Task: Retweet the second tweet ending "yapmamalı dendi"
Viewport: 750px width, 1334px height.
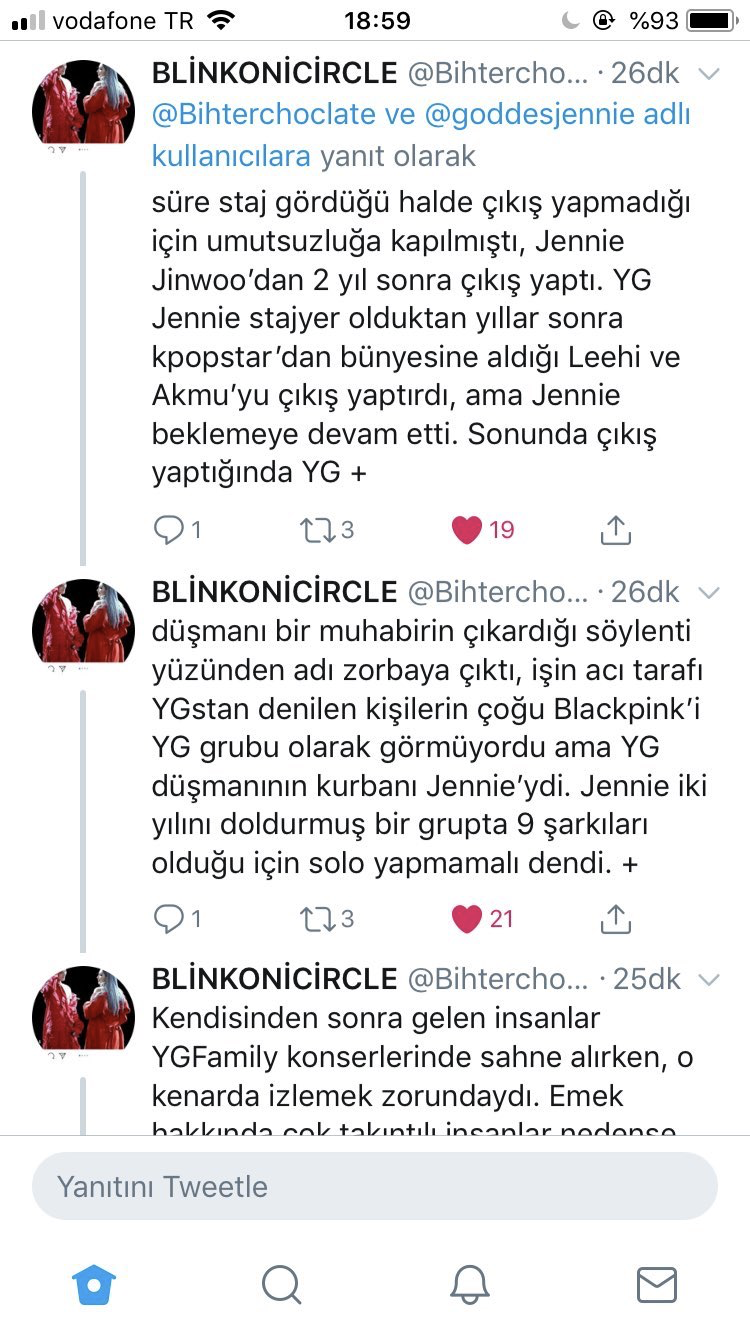Action: tap(318, 917)
